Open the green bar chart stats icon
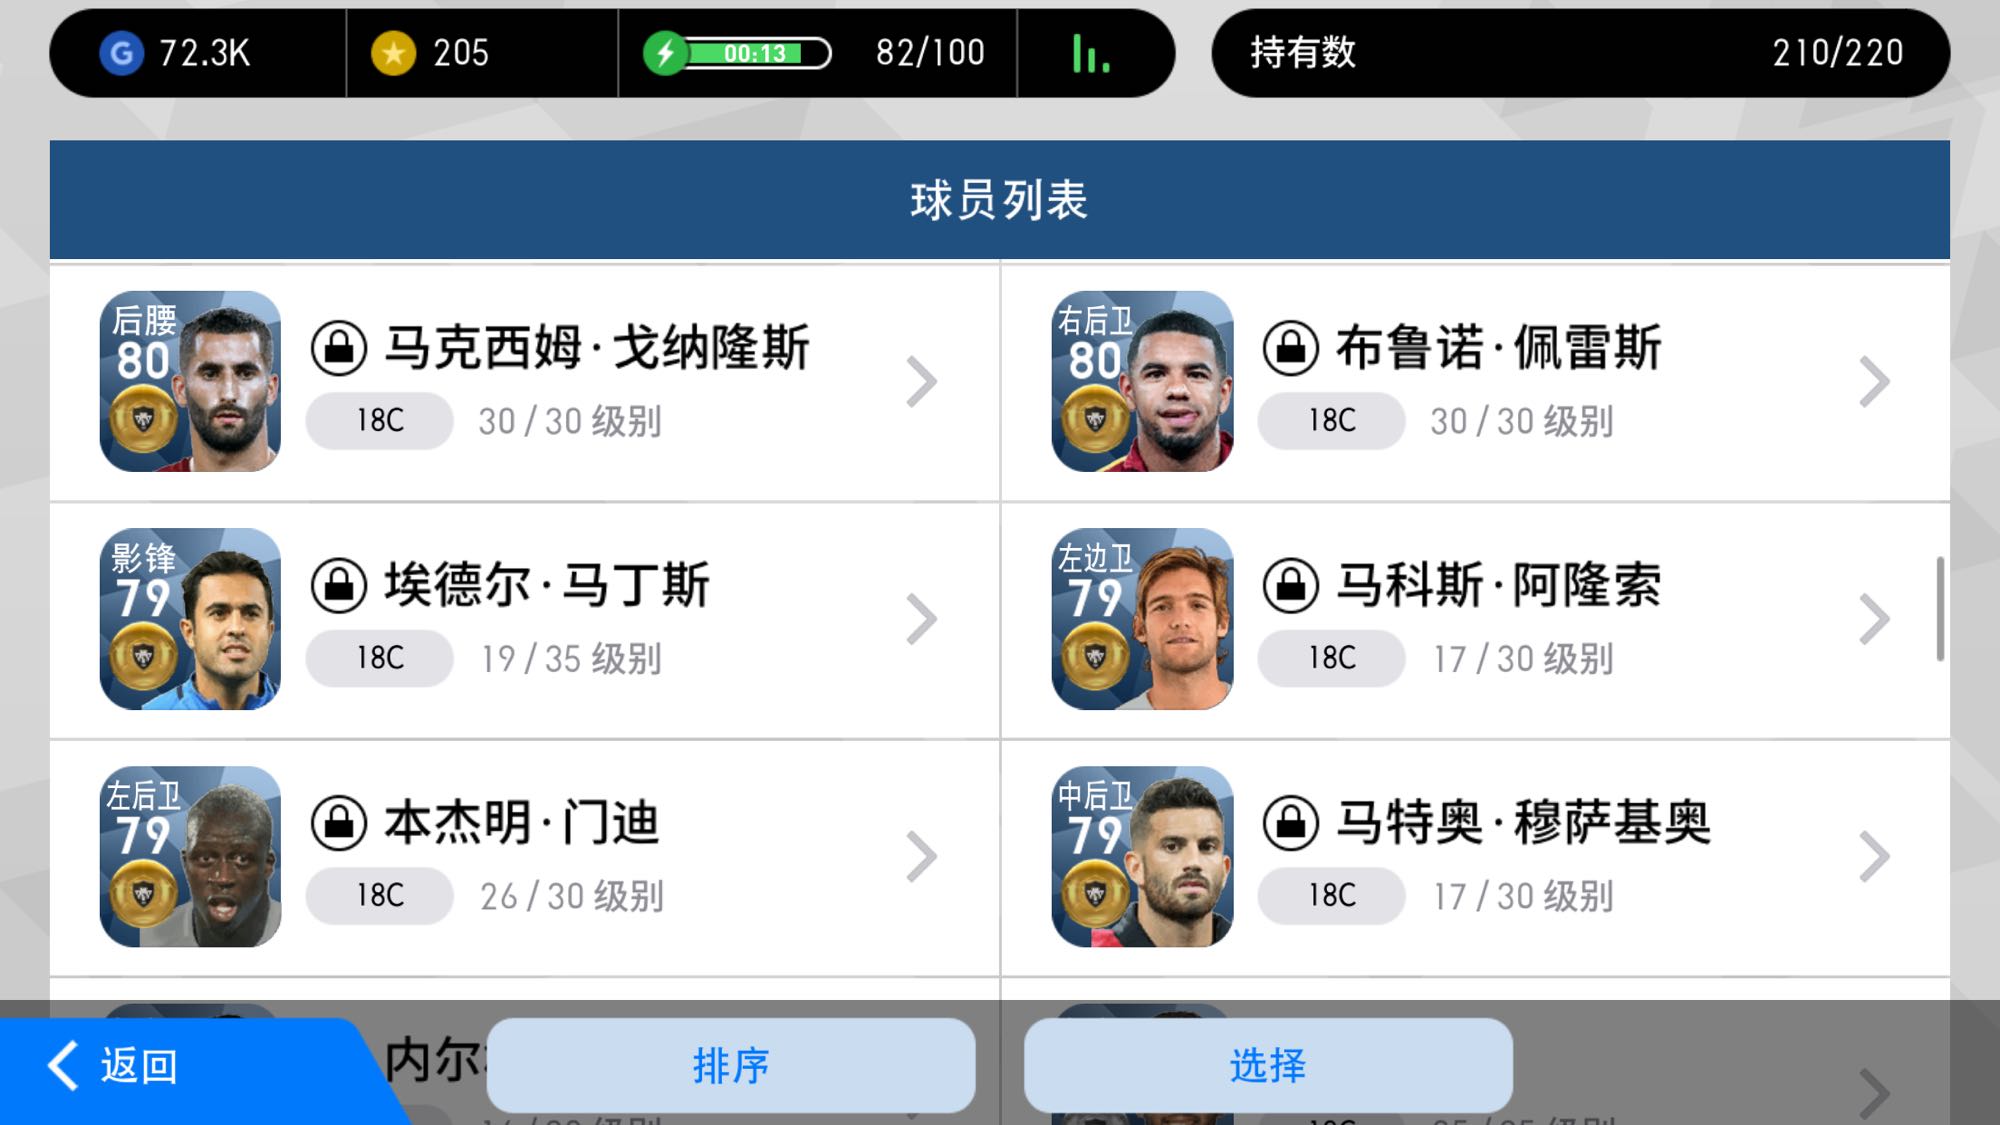Image resolution: width=2000 pixels, height=1125 pixels. (x=1091, y=53)
